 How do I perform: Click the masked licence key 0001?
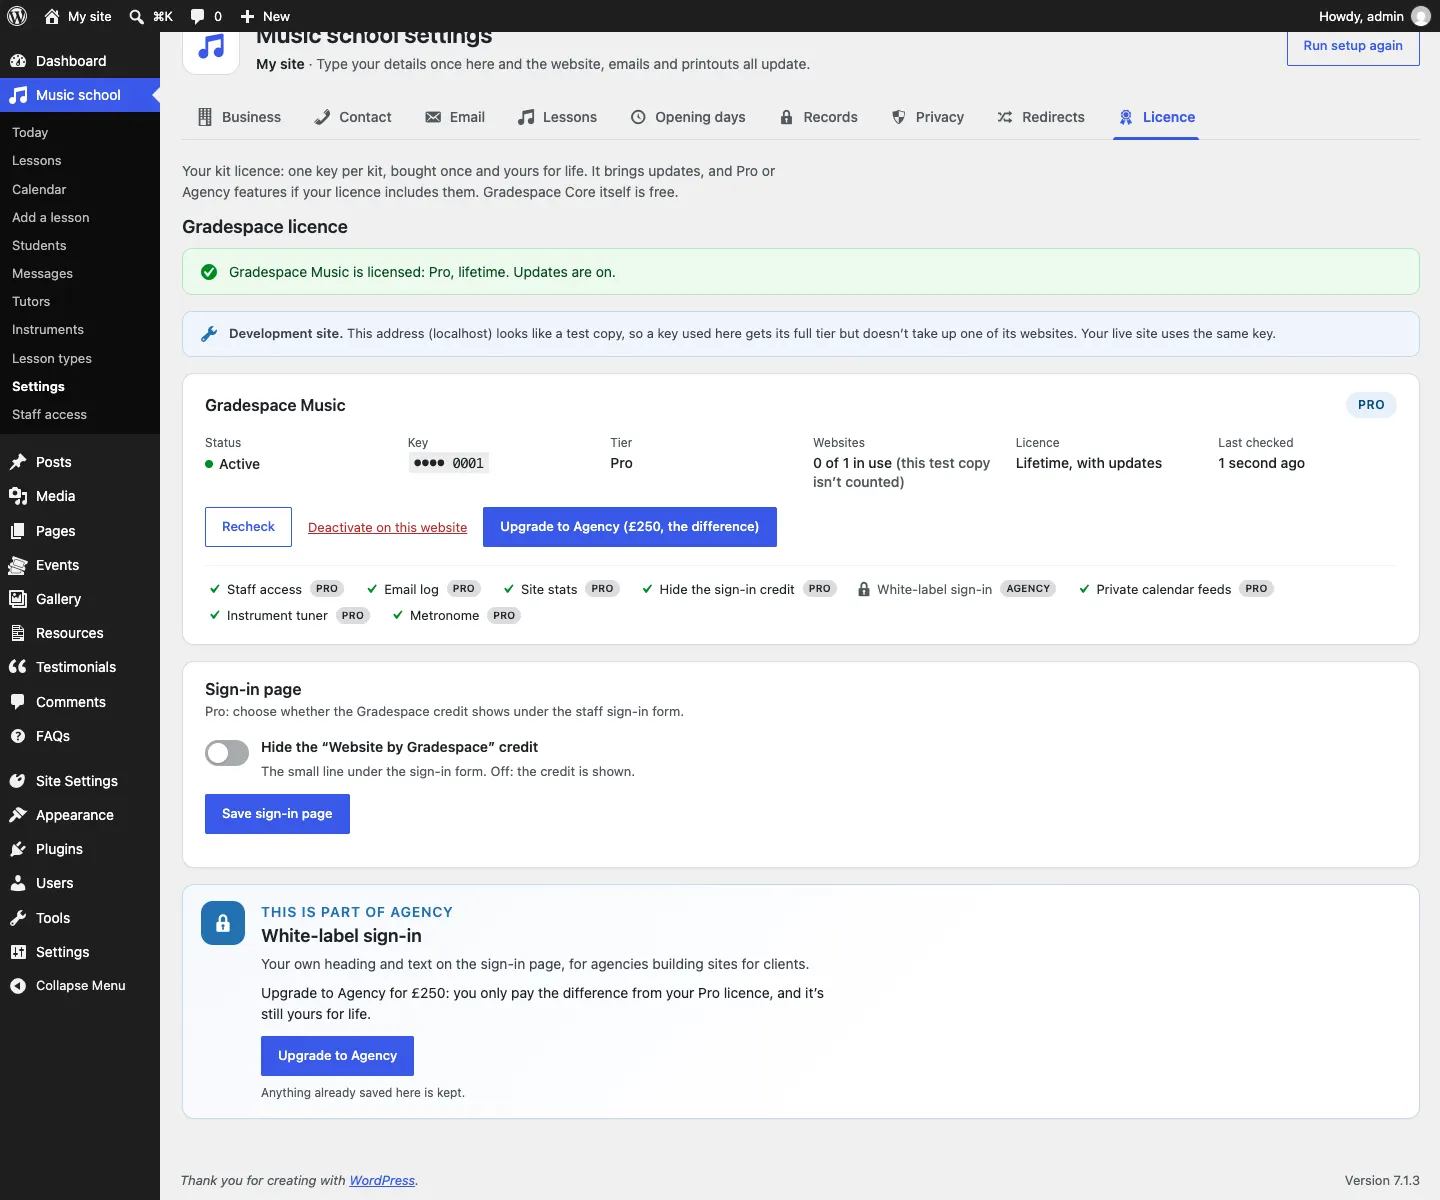point(449,463)
